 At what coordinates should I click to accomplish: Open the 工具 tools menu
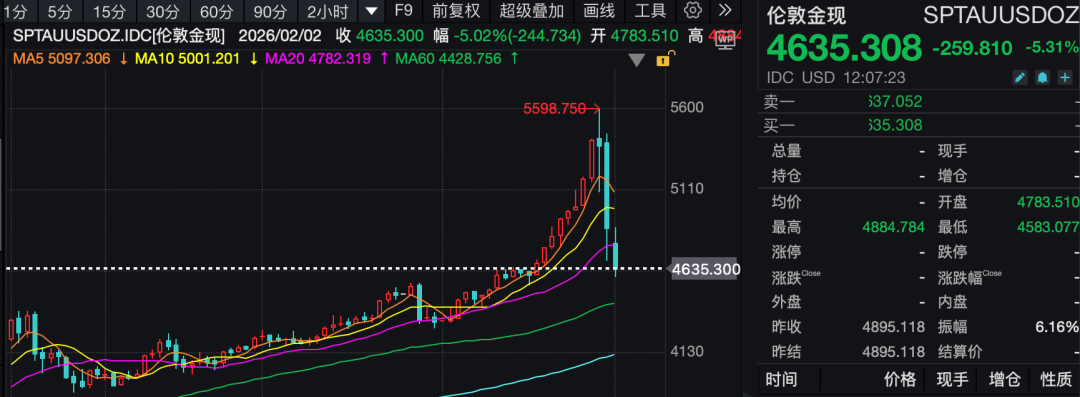tap(650, 10)
